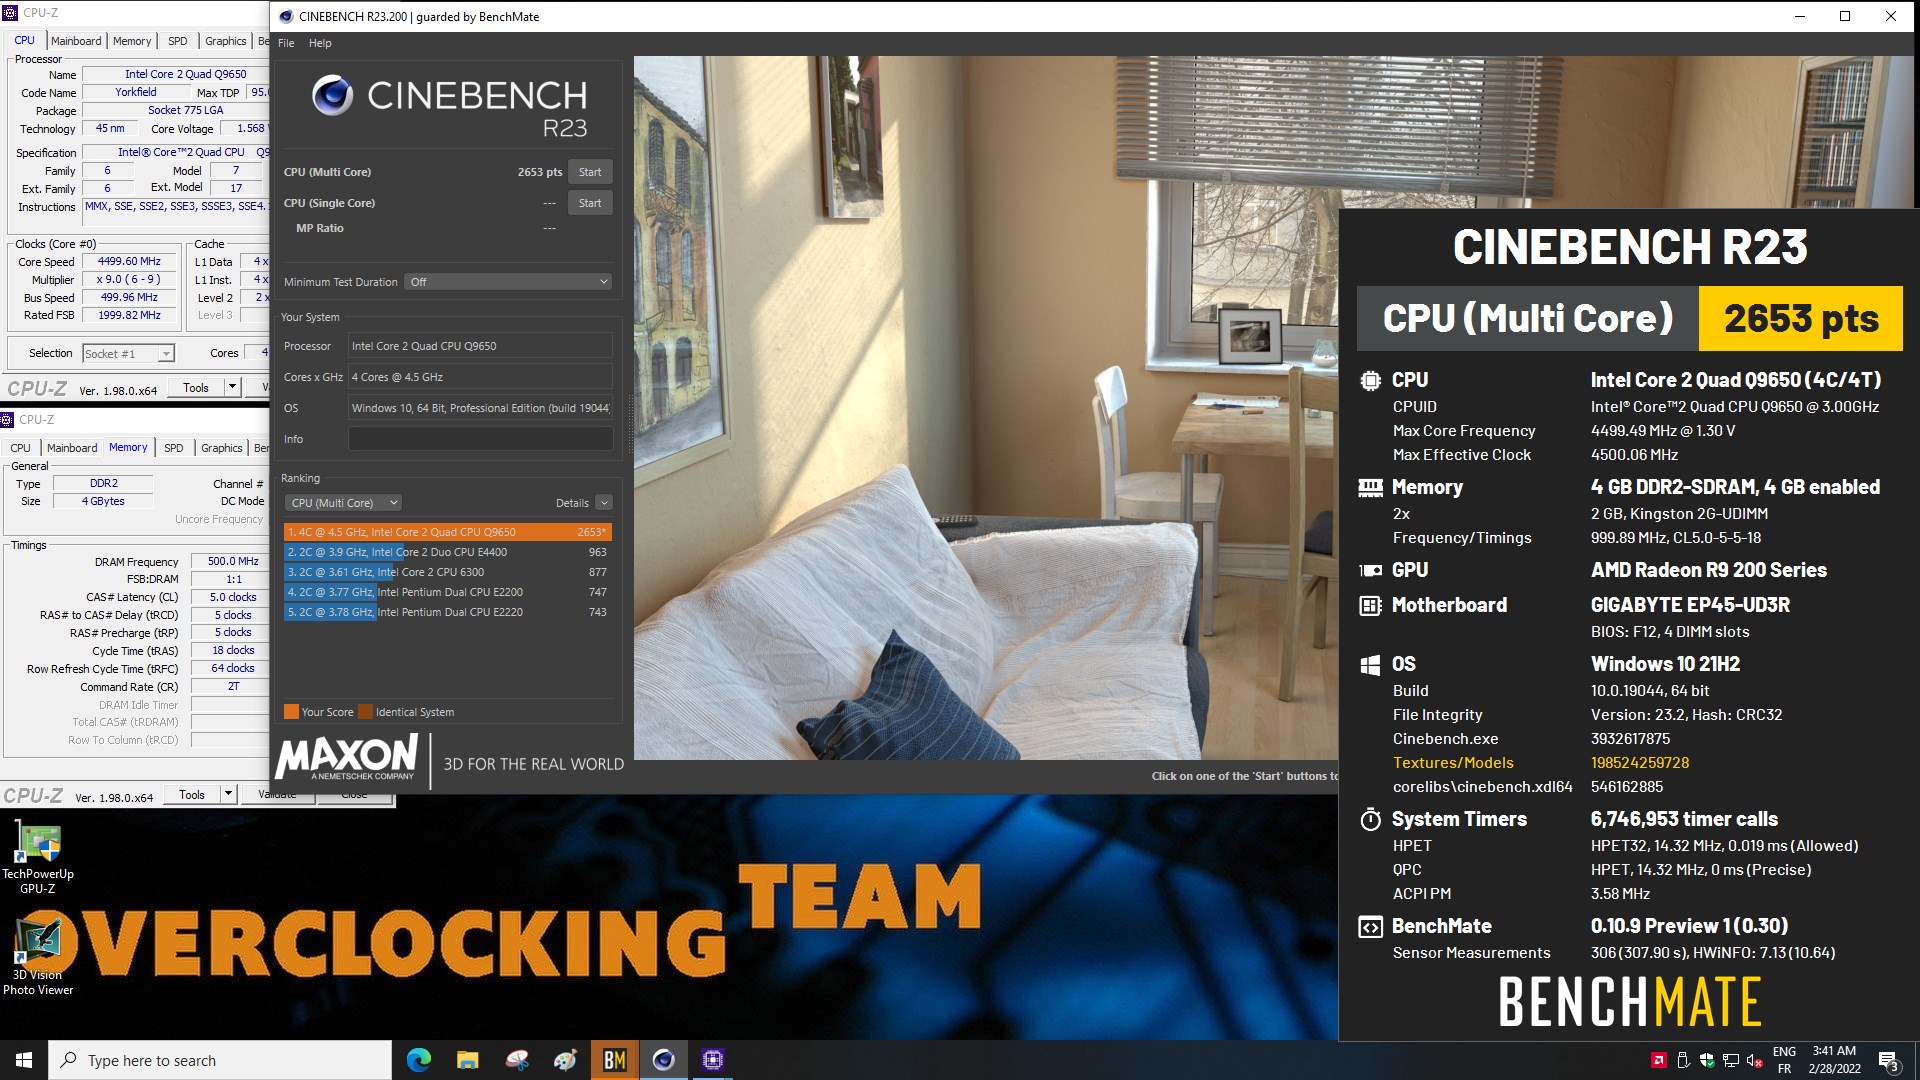
Task: Click the Core Speed value 4499.60 MHz
Action: (x=129, y=262)
